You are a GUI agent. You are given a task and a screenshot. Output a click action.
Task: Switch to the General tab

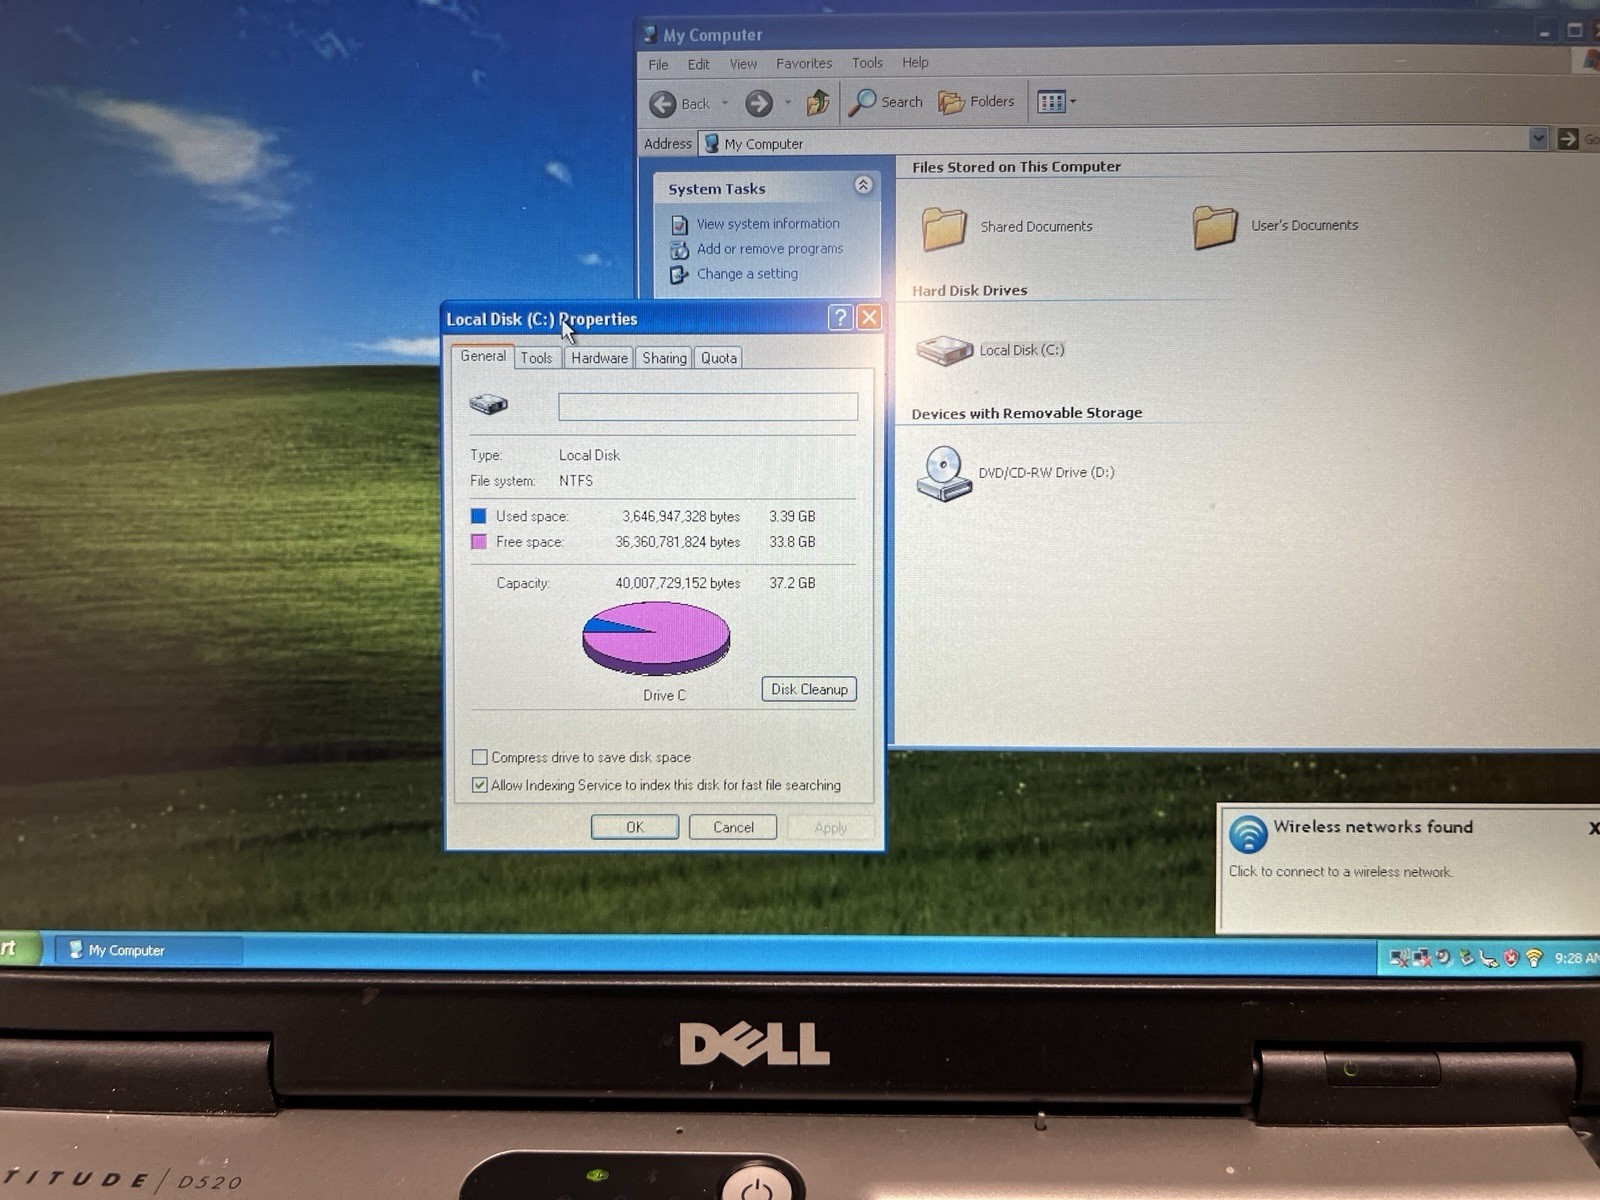pyautogui.click(x=483, y=356)
